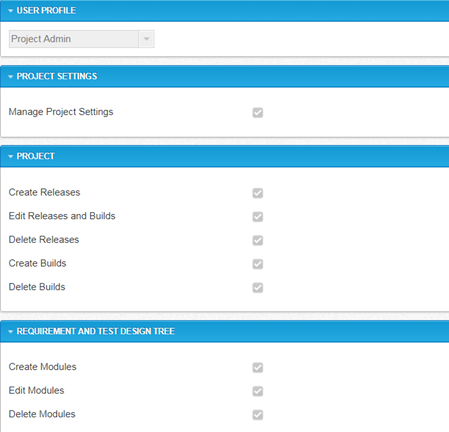This screenshot has width=449, height=432.
Task: Toggle Create Releases checkbox
Action: 258,193
